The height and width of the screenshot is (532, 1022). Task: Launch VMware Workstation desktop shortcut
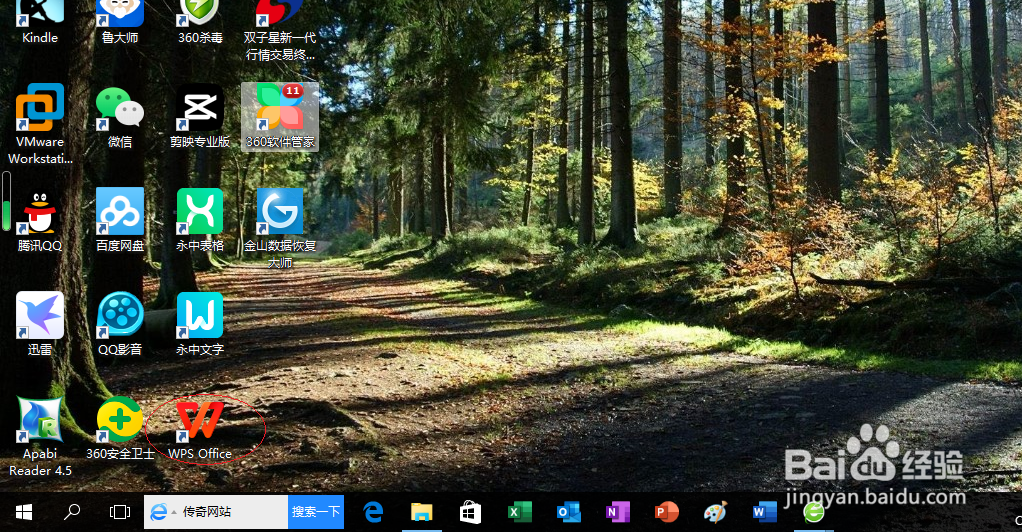click(40, 124)
